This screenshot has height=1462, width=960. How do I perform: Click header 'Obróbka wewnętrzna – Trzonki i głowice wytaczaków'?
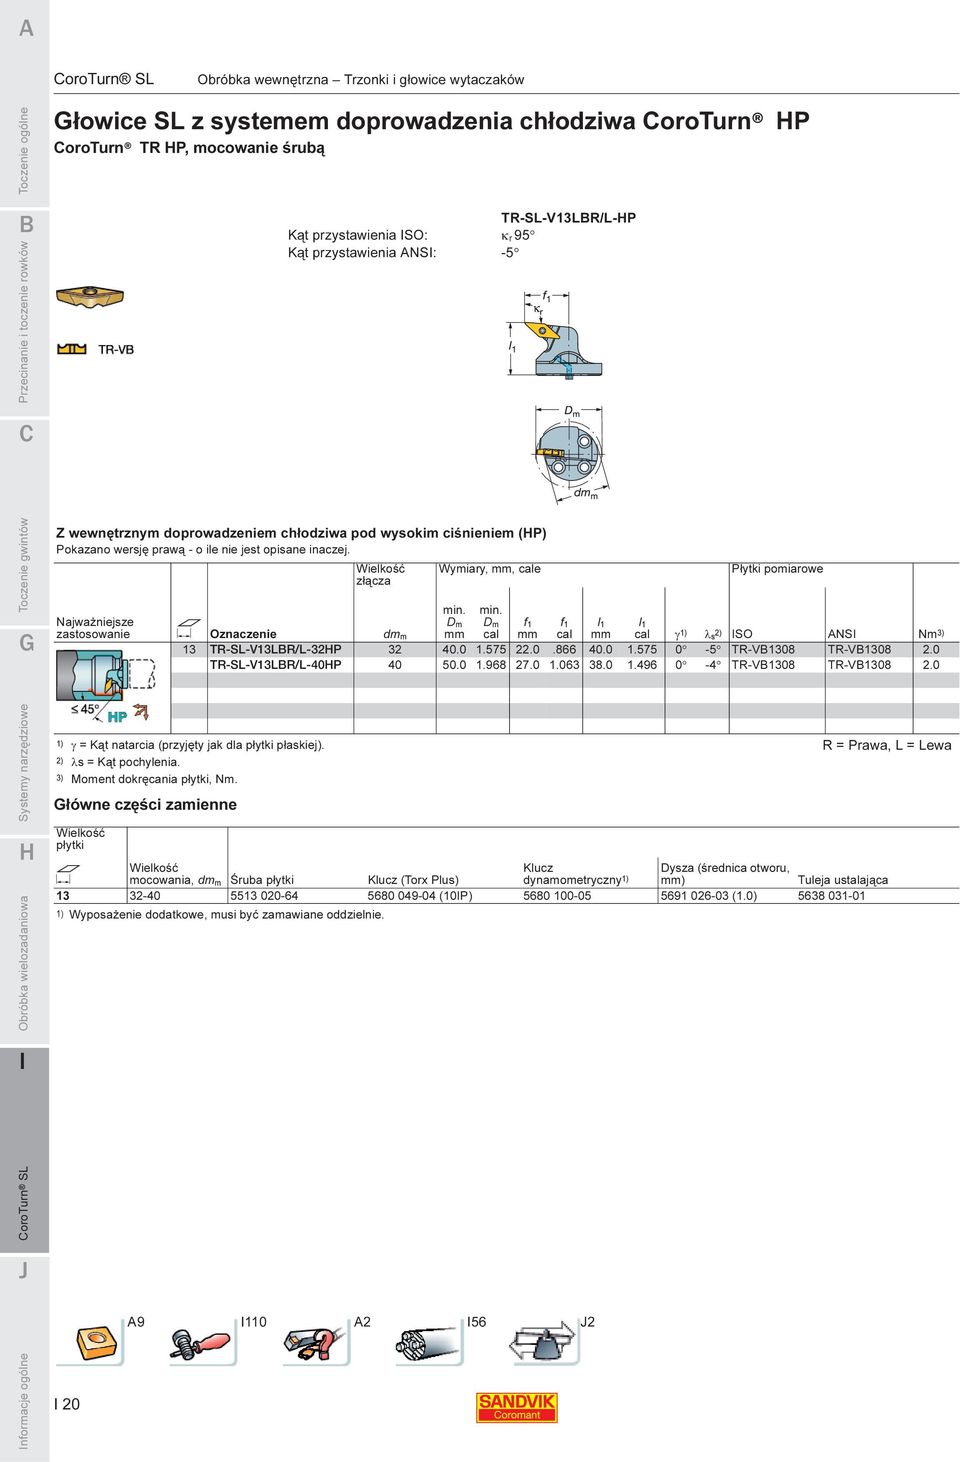361,79
